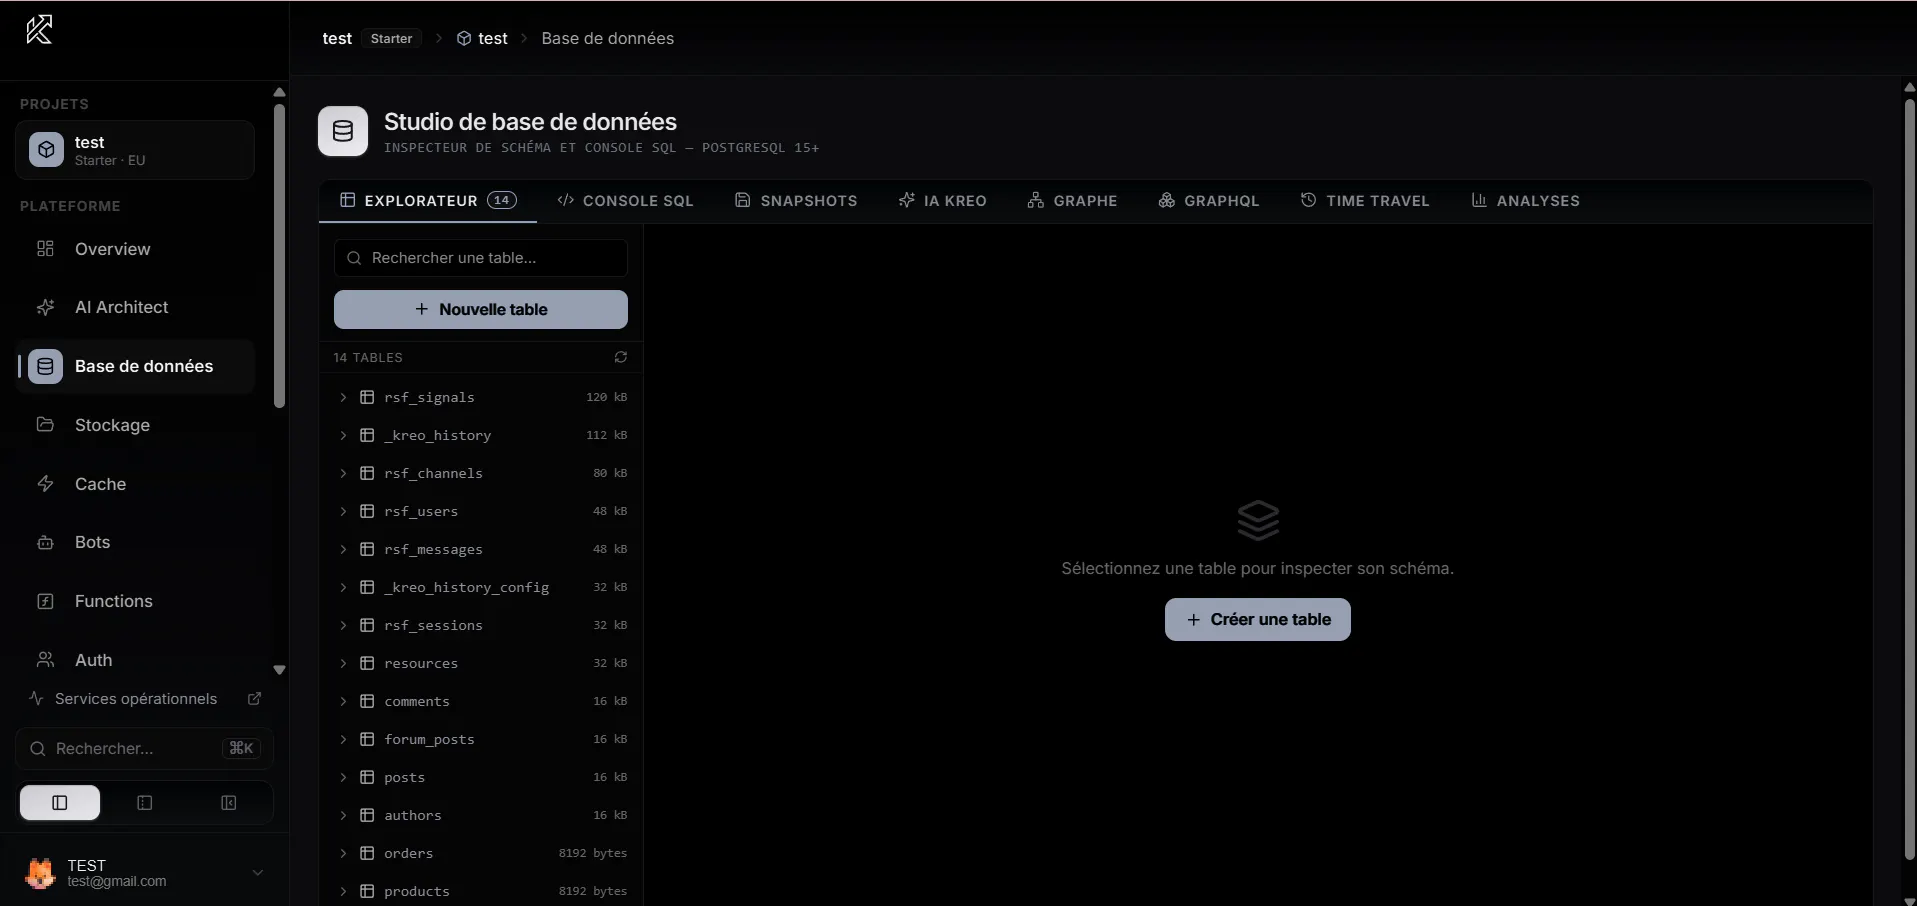Click the breadcrumb cube icon beside test
The image size is (1917, 906).
tap(464, 38)
